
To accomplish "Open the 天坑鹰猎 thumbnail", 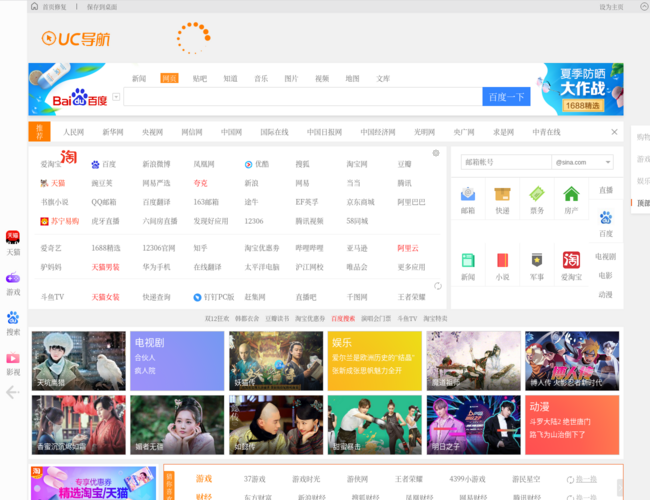I will click(79, 361).
